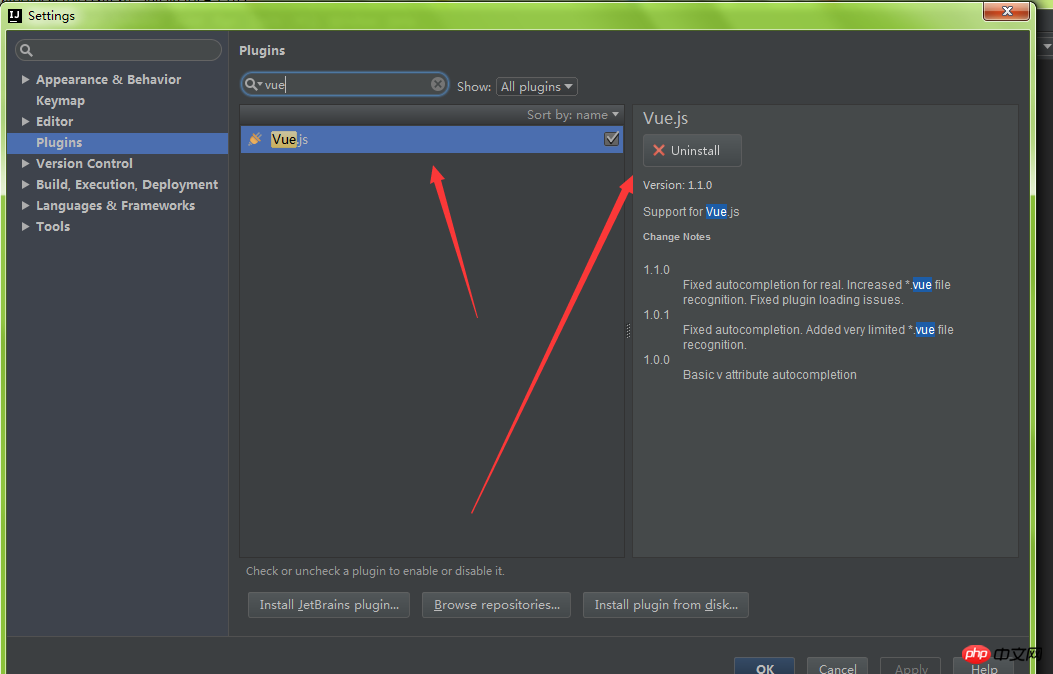Focus the plugin search field containing vue
Viewport: 1053px width, 674px height.
pos(345,84)
